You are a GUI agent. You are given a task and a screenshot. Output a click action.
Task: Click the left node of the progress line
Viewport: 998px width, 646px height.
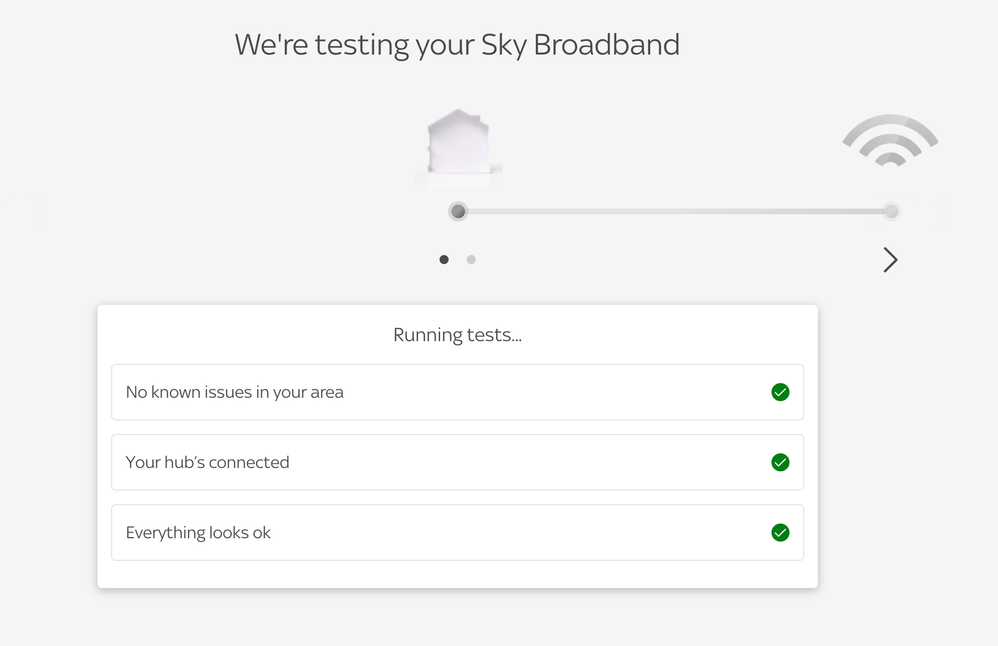(458, 211)
